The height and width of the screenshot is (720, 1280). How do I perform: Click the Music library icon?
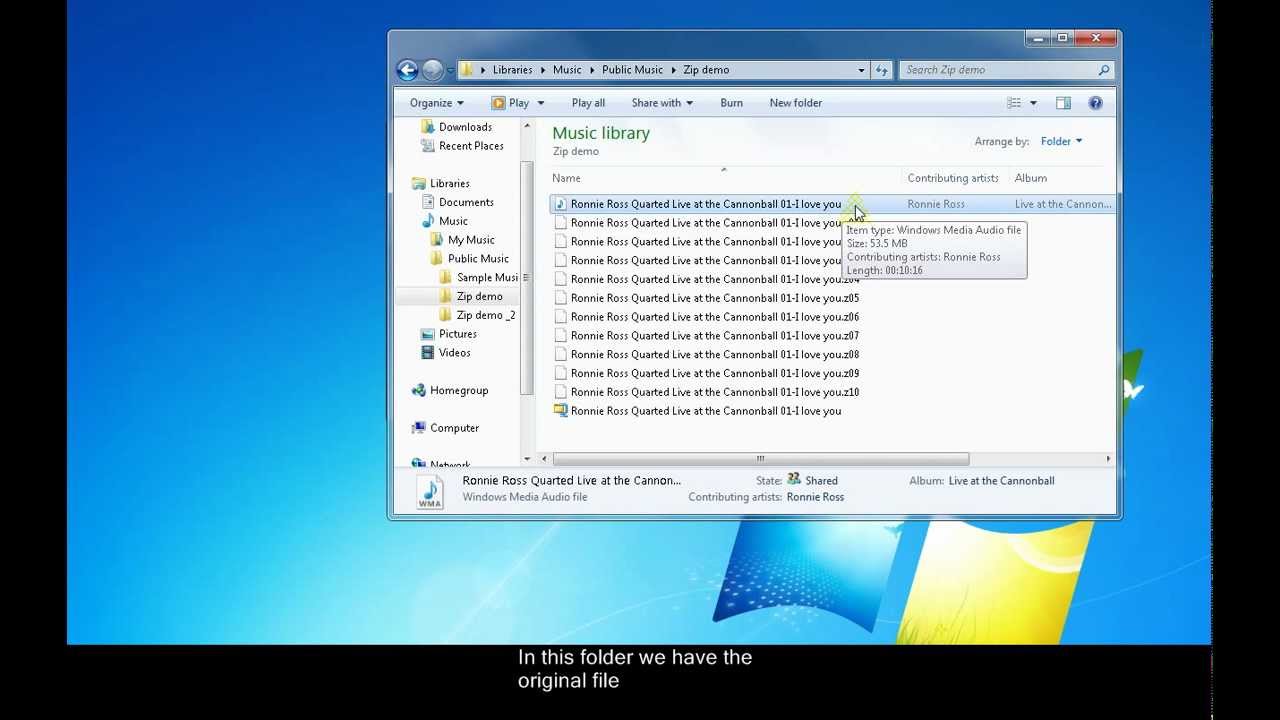click(x=428, y=221)
